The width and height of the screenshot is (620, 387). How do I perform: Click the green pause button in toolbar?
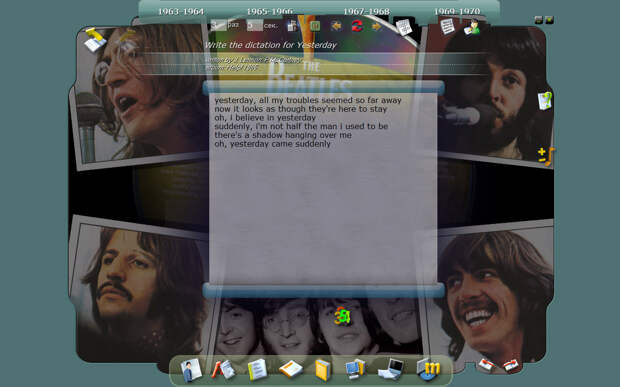[315, 26]
